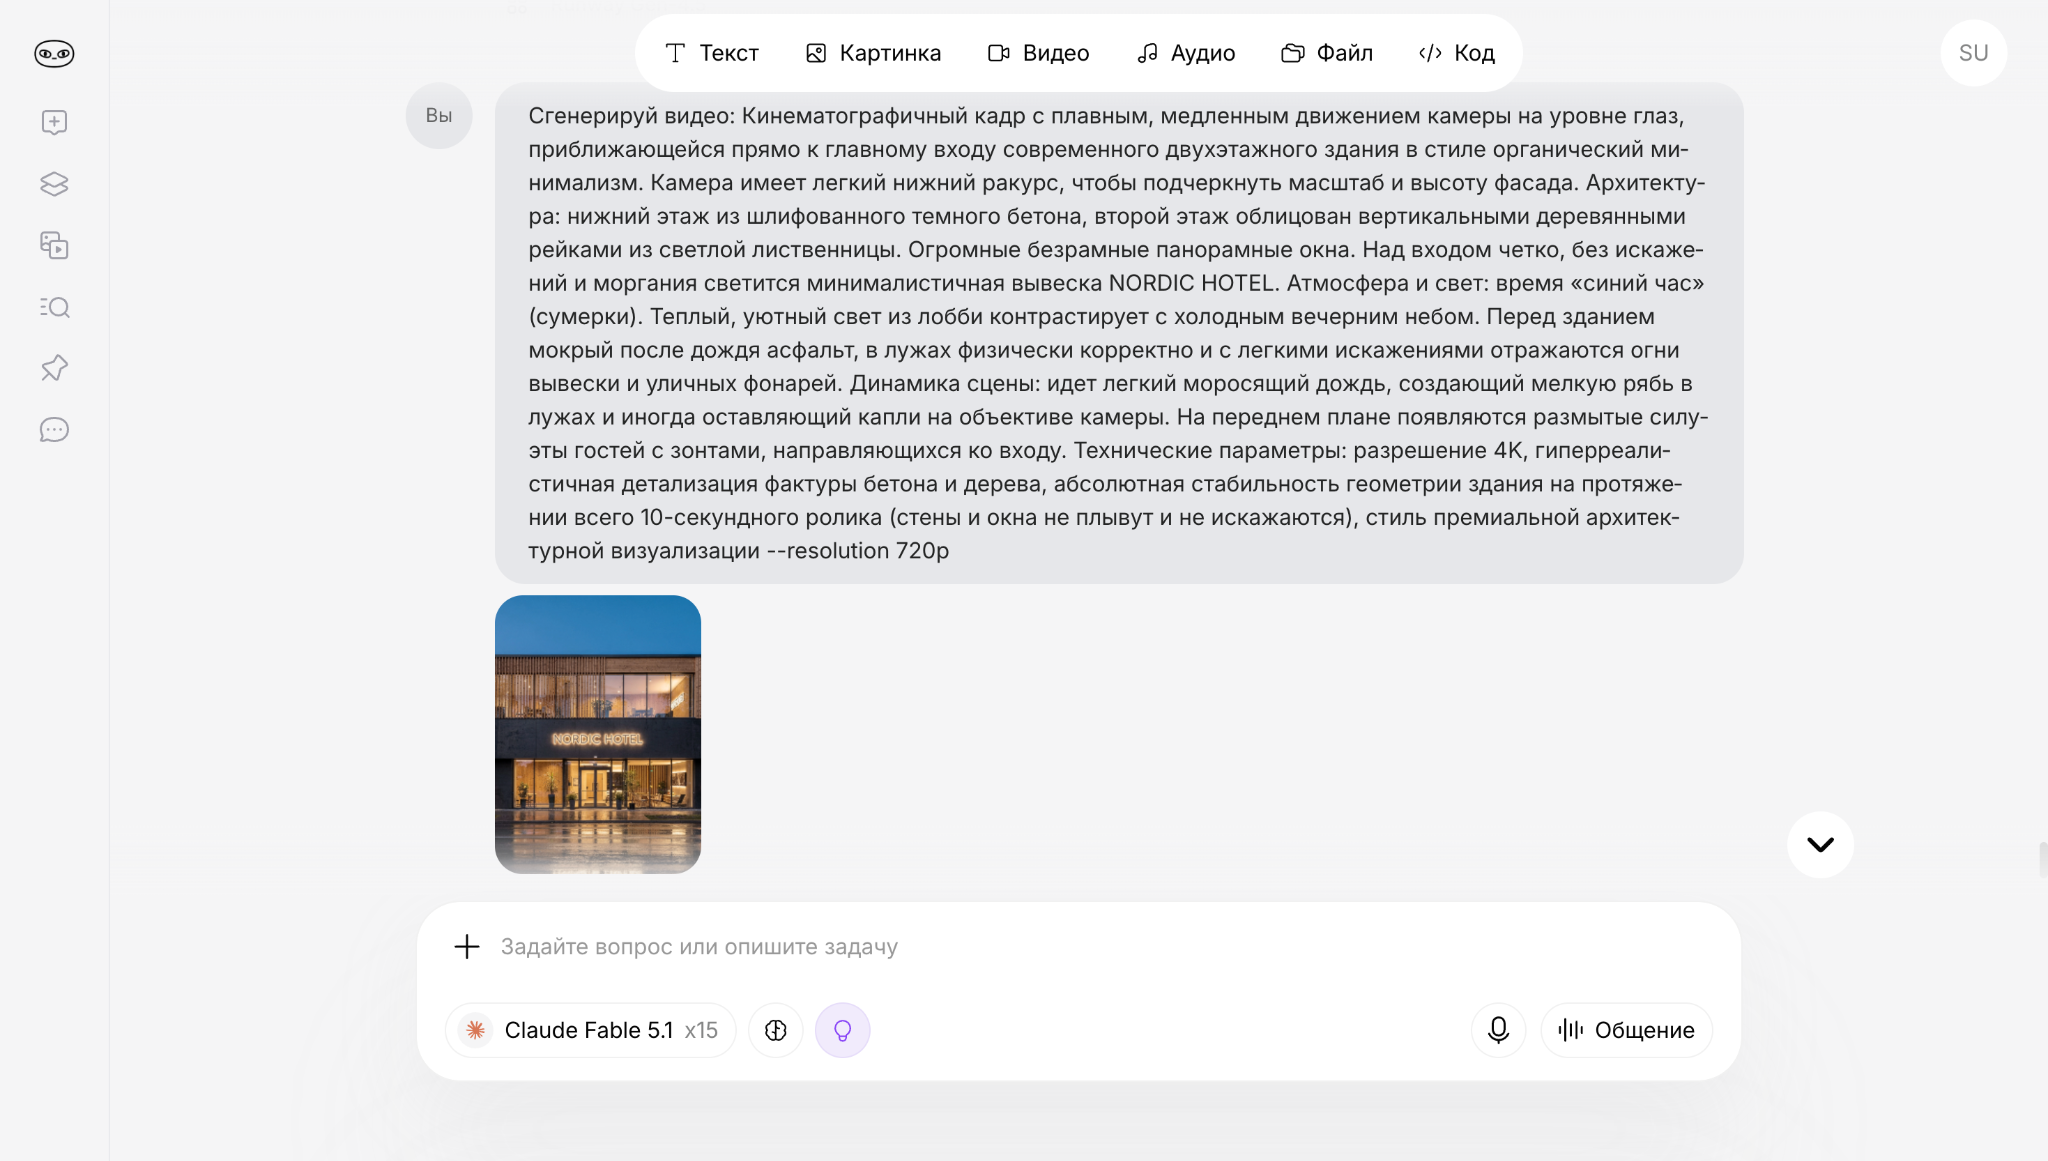Image resolution: width=2048 pixels, height=1161 pixels.
Task: Open the media gallery icon in sidebar
Action: point(54,245)
